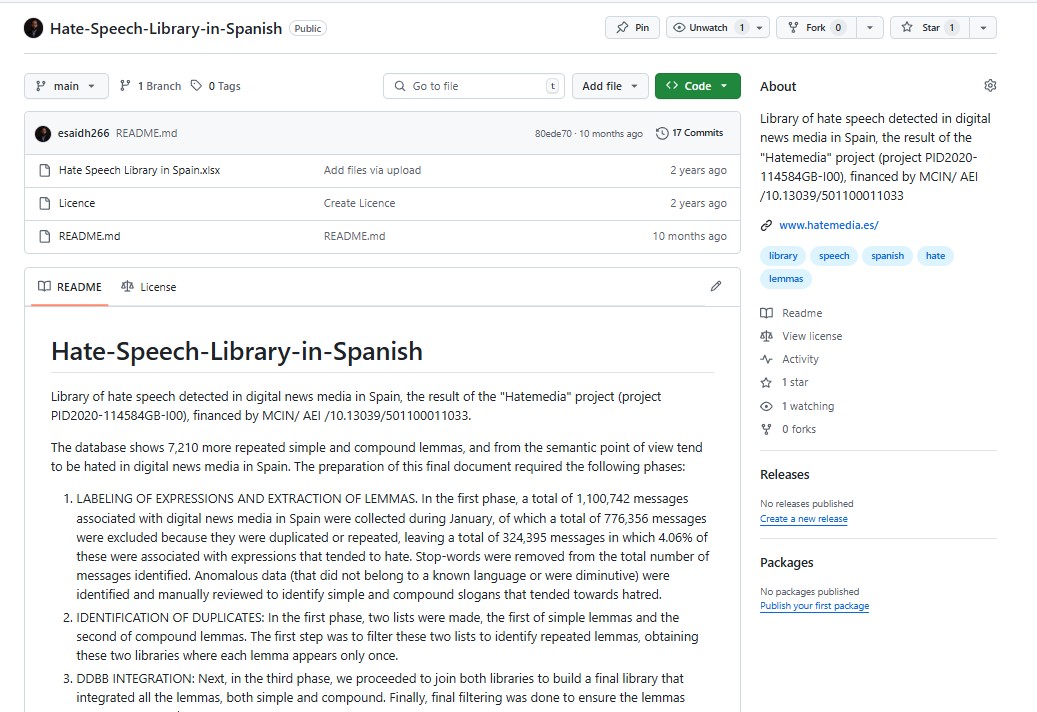Click the 0 Tags link

pyautogui.click(x=216, y=86)
